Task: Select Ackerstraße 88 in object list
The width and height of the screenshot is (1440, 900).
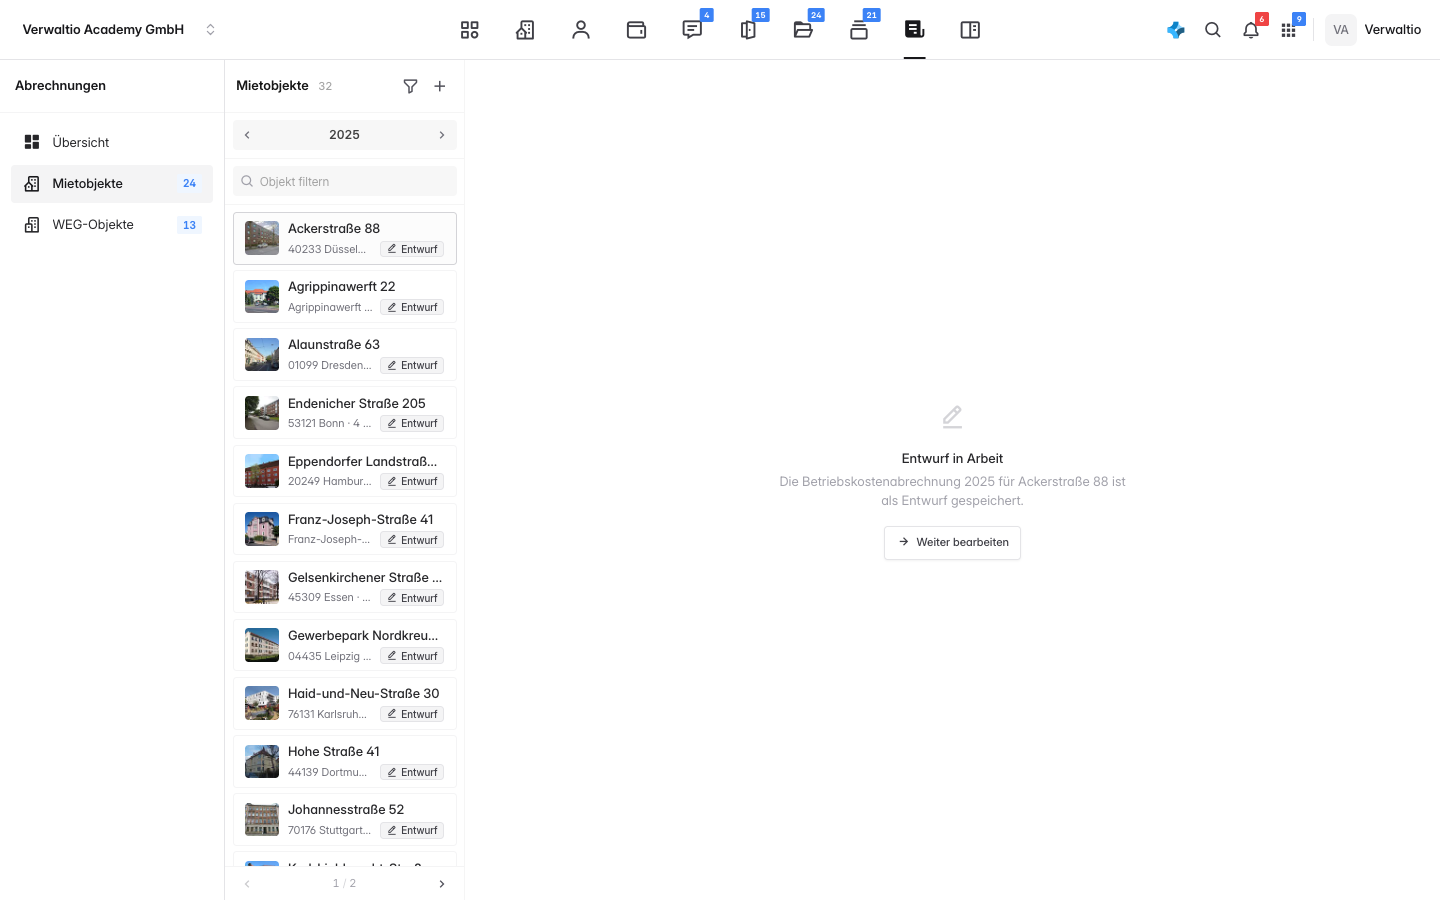Action: 345,238
